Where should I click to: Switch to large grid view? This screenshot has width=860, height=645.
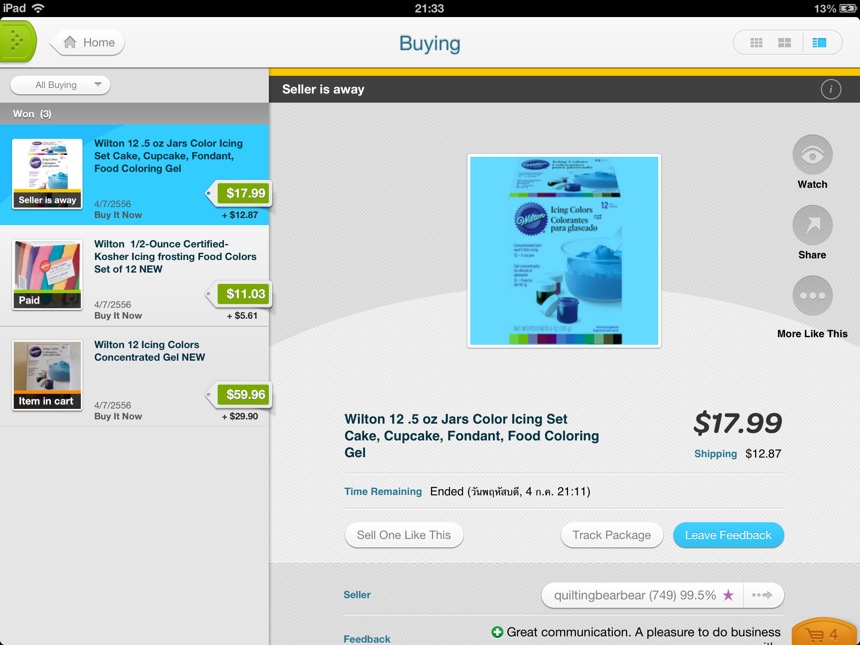pos(785,43)
